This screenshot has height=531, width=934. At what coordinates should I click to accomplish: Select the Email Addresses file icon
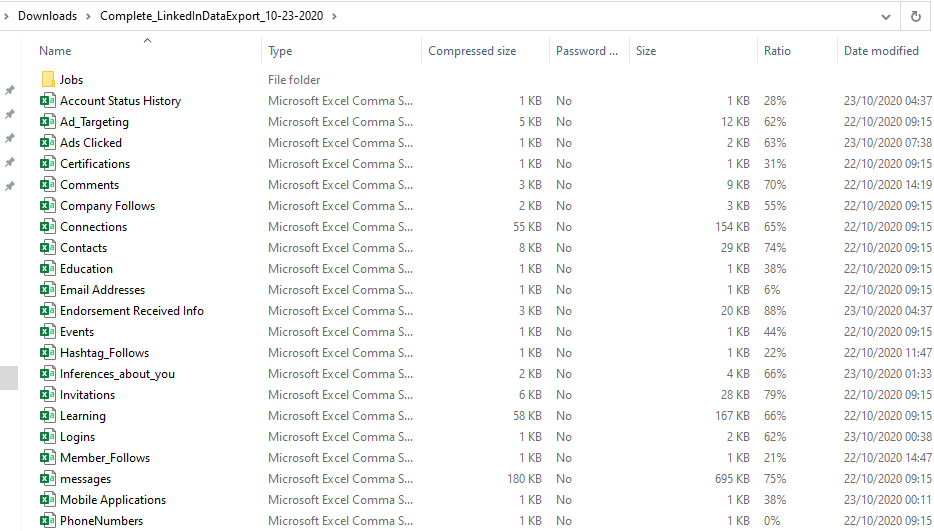[48, 289]
